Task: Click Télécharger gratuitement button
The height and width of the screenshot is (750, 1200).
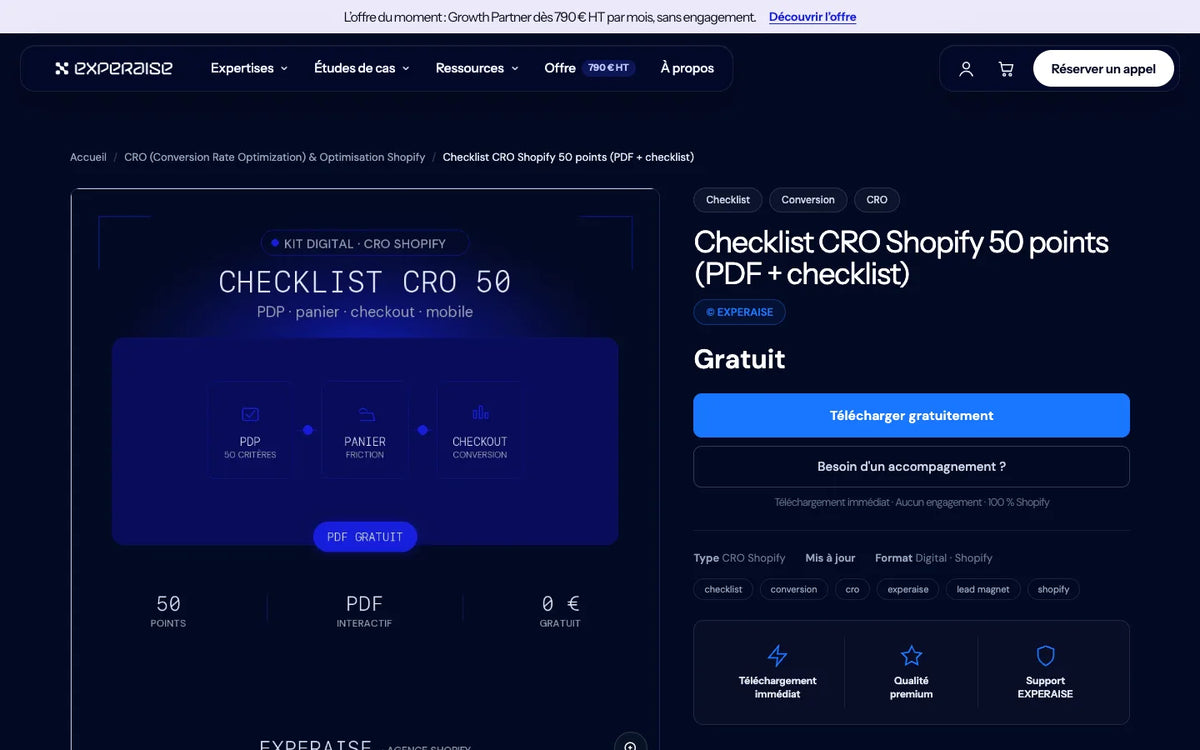Action: tap(911, 415)
